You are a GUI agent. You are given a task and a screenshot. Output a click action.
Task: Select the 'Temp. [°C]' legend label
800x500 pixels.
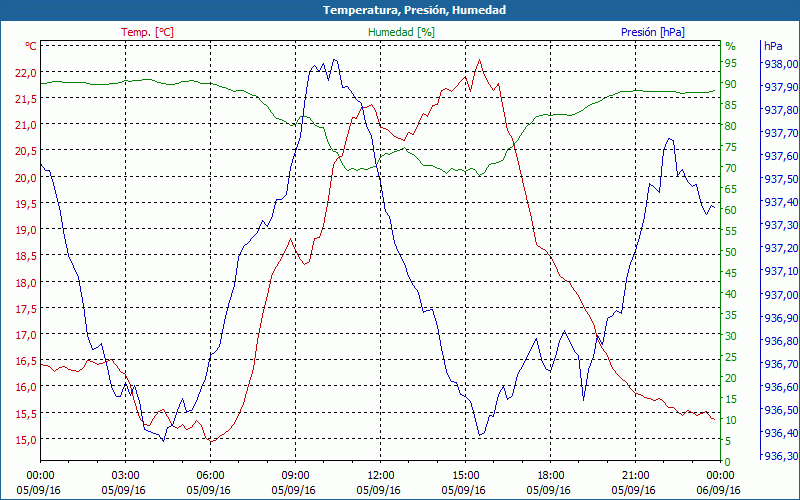click(x=147, y=32)
